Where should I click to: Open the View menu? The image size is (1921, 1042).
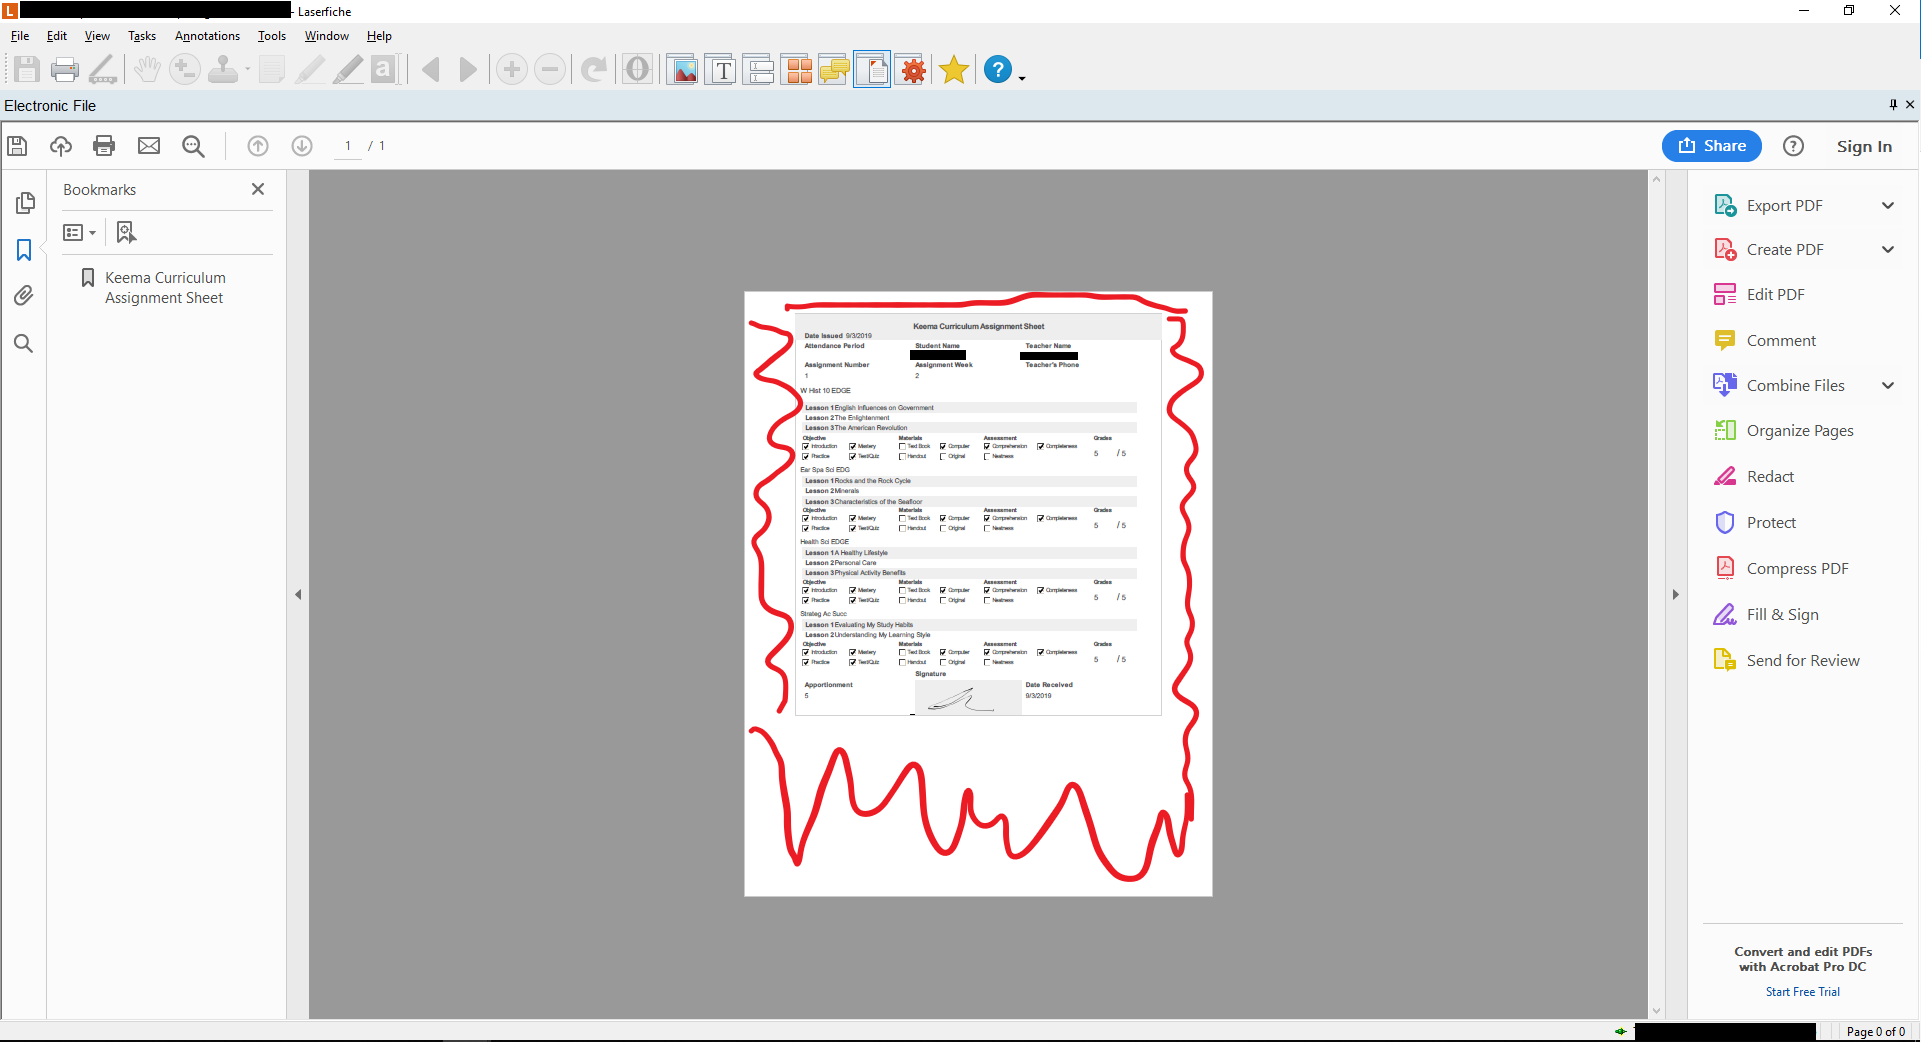point(97,36)
